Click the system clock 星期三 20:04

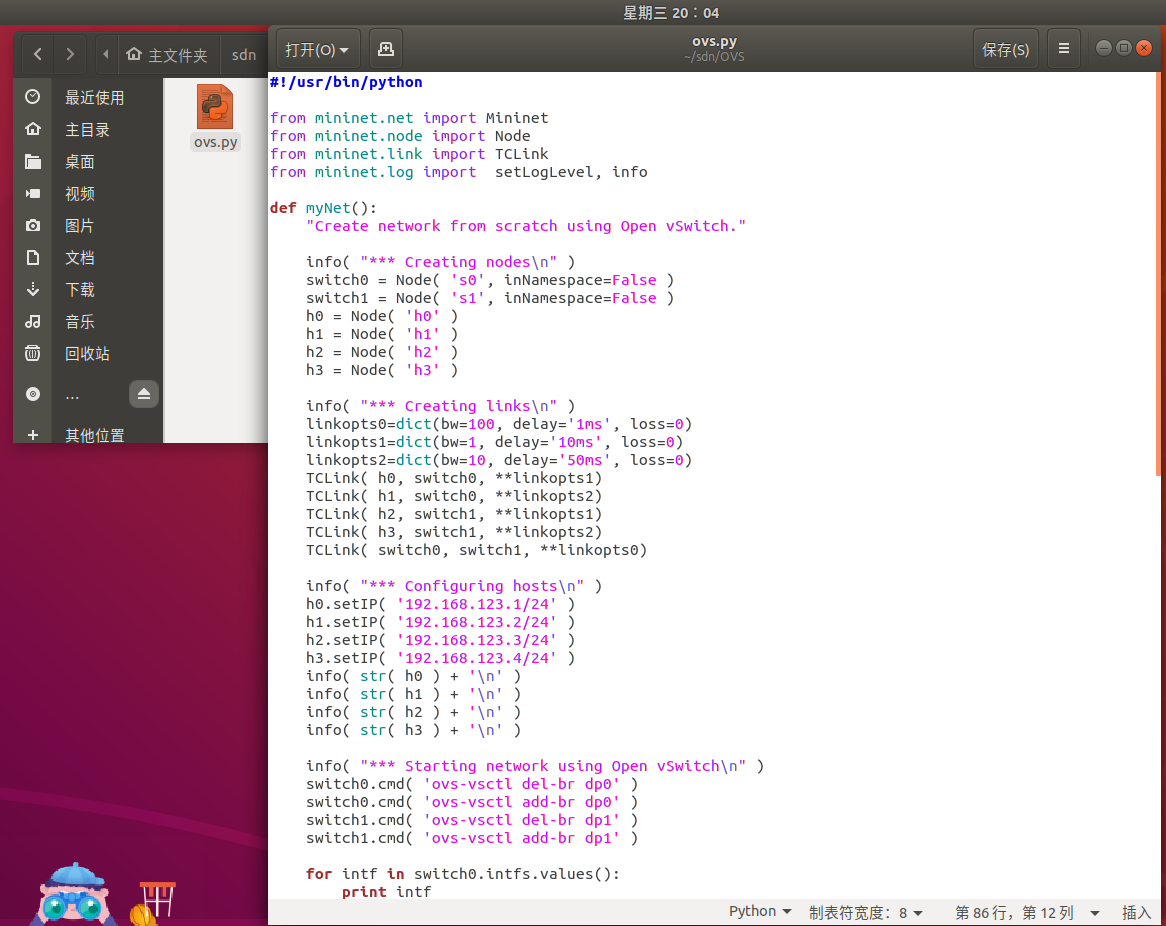pyautogui.click(x=670, y=13)
